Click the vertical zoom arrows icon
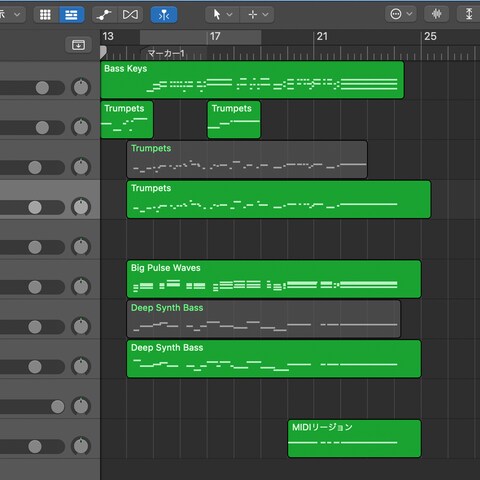Viewport: 480px width, 480px height. coord(469,14)
